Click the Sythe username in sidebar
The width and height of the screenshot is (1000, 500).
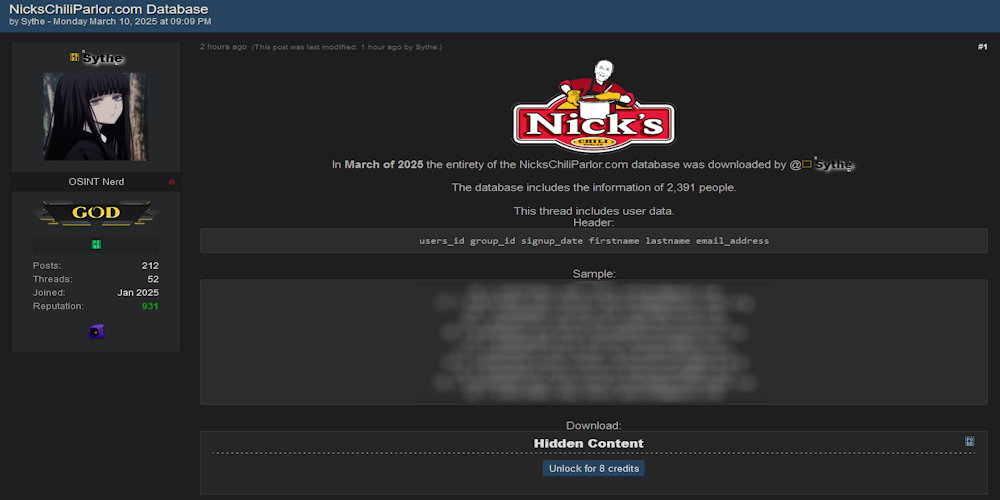pyautogui.click(x=103, y=58)
